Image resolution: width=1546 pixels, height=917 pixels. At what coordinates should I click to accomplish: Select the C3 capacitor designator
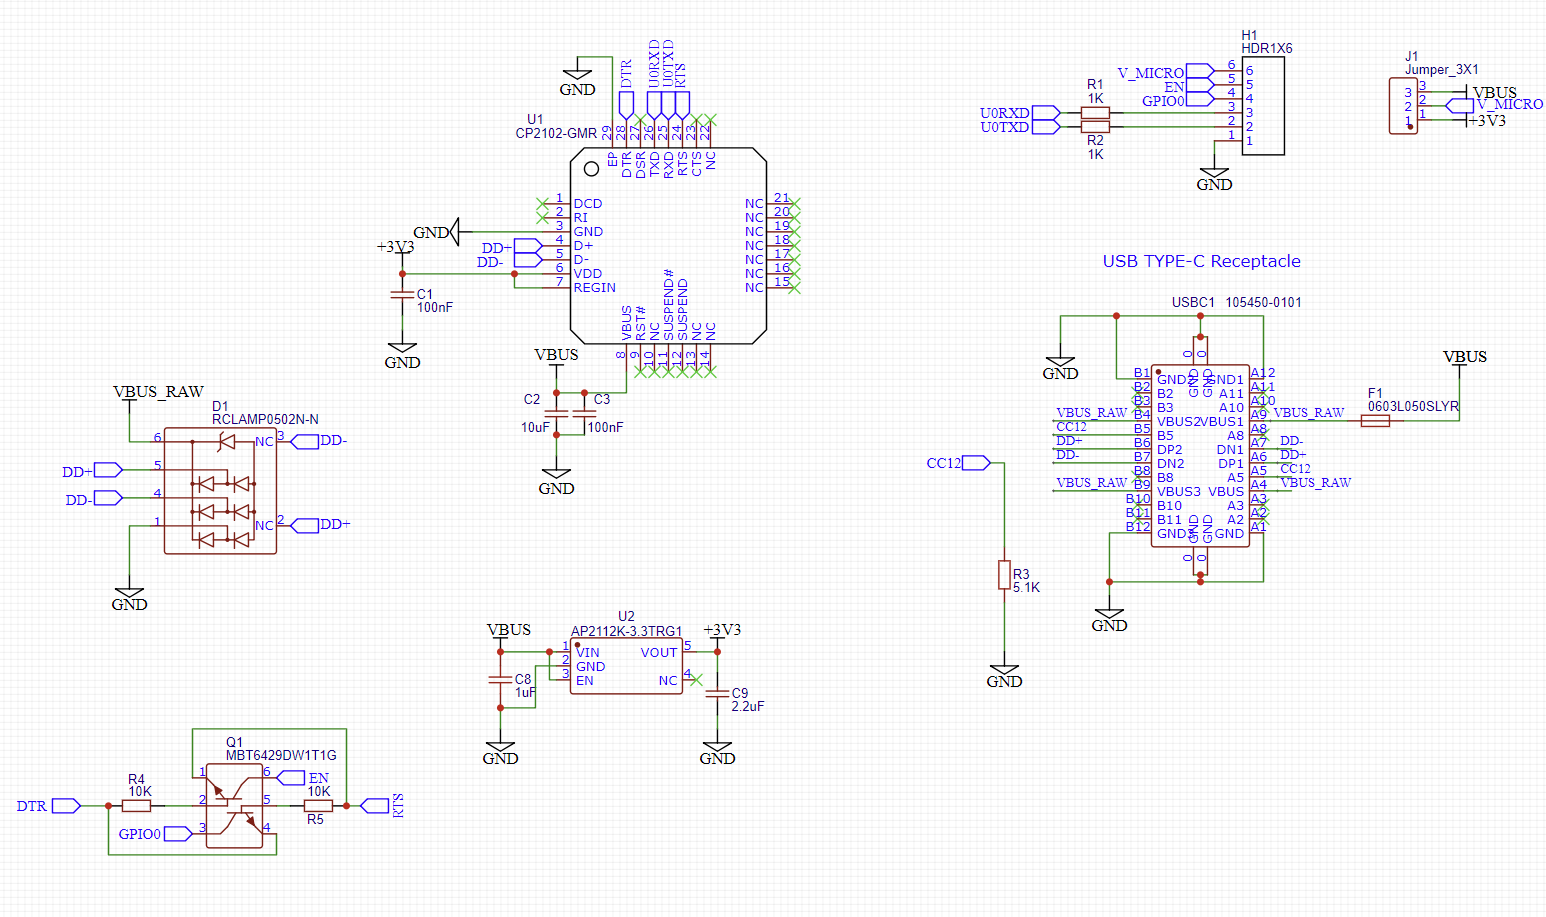(x=602, y=399)
